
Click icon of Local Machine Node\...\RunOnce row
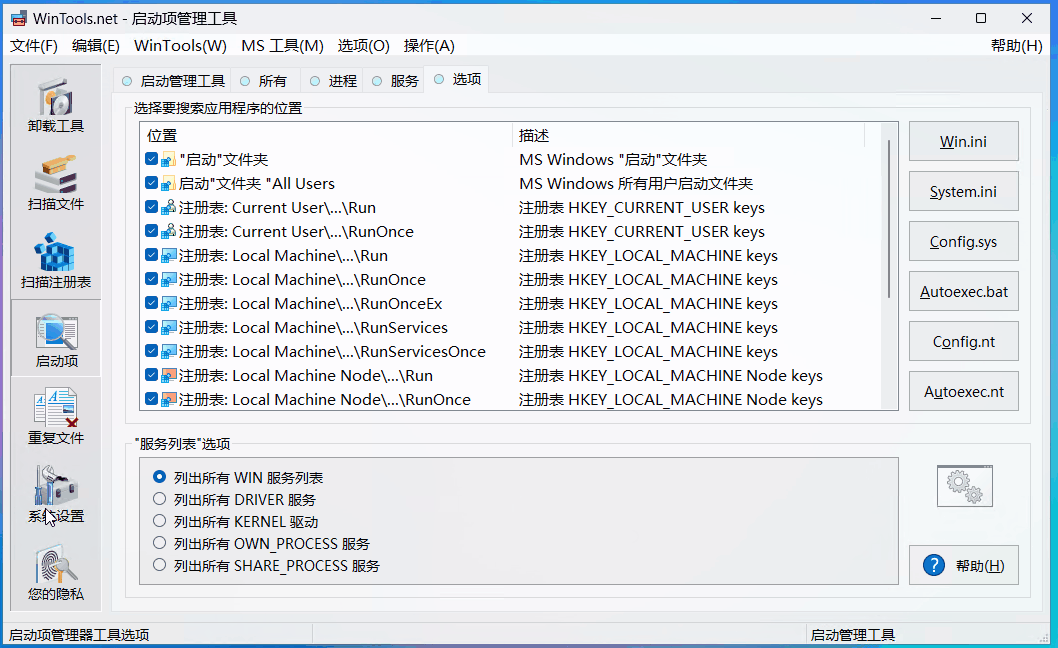[169, 400]
